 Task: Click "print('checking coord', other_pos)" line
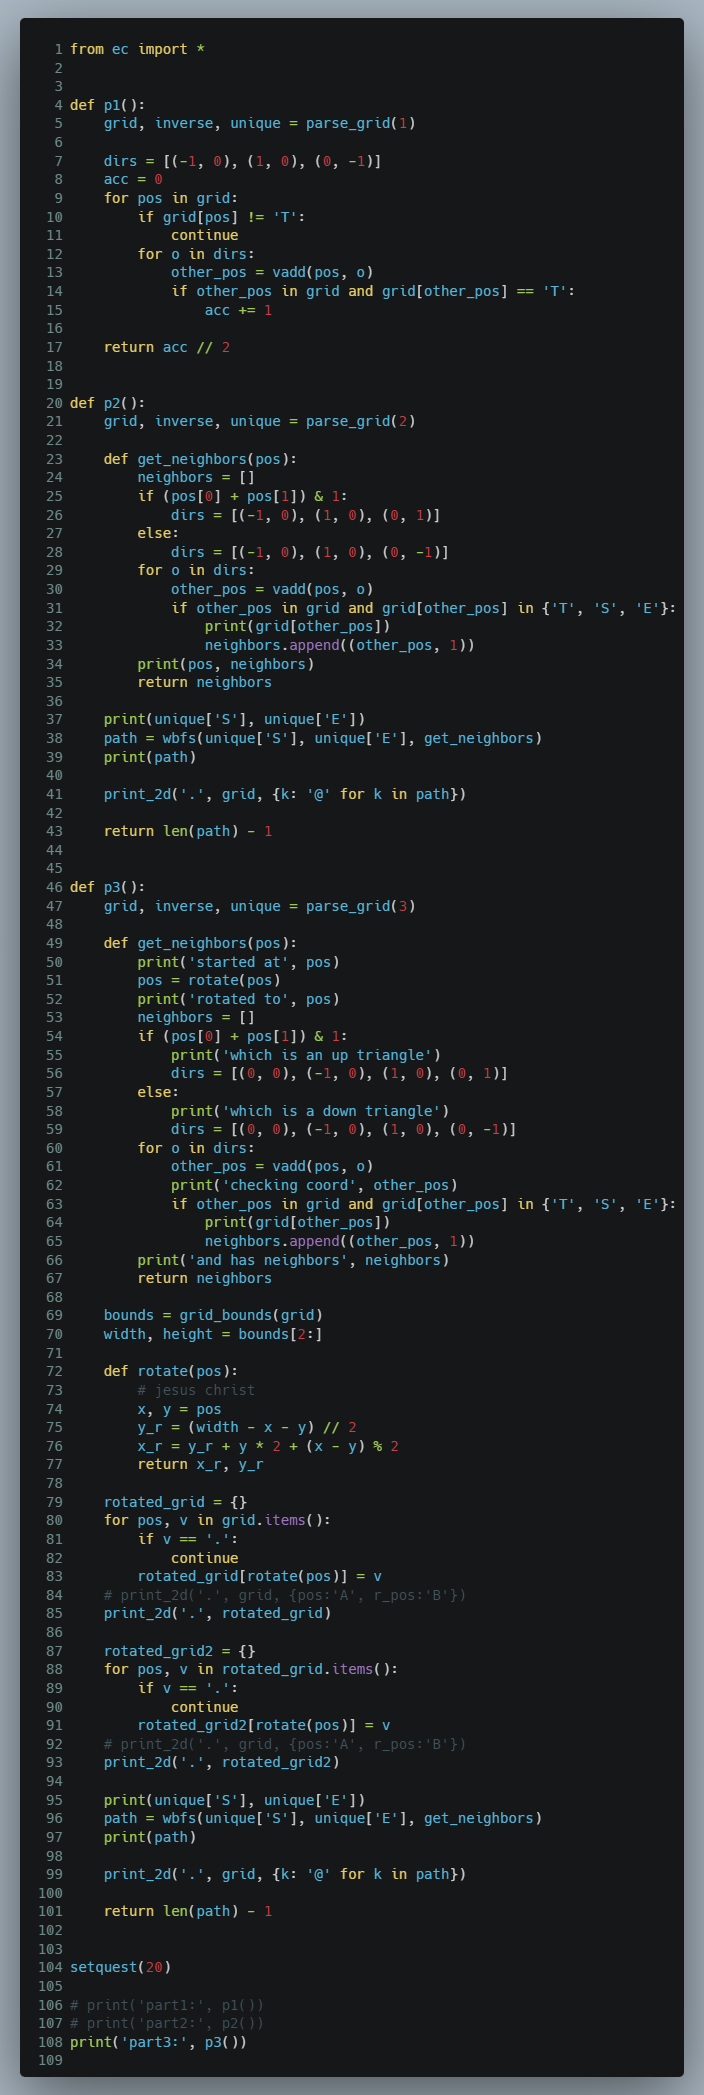tap(314, 1185)
